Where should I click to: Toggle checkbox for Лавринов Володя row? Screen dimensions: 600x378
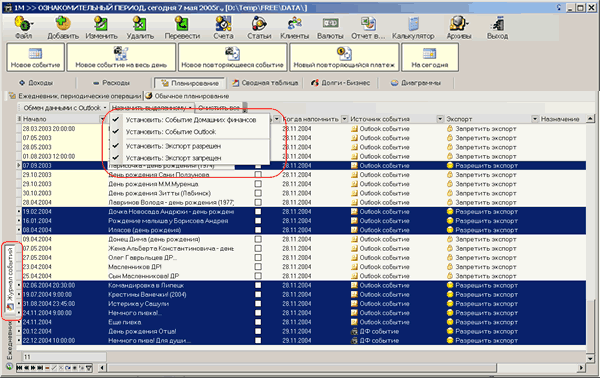tap(258, 202)
